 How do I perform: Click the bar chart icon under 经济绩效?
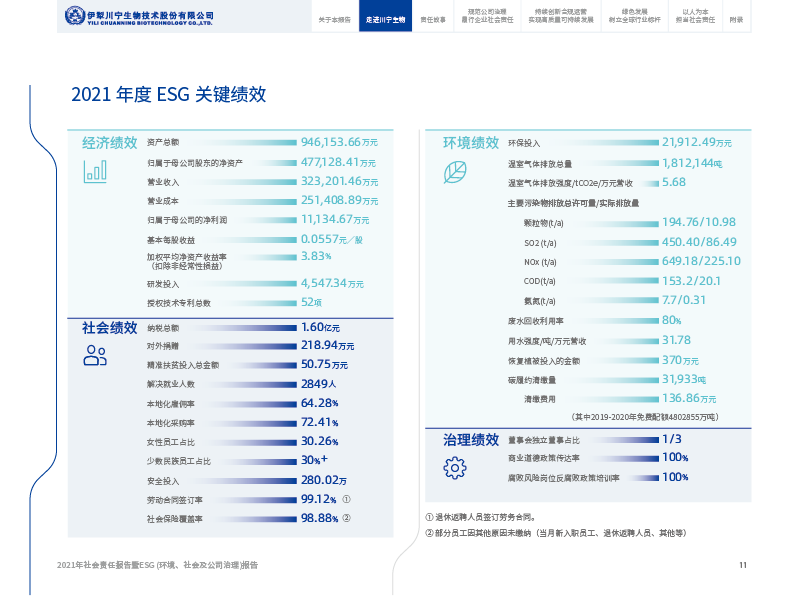[x=96, y=171]
